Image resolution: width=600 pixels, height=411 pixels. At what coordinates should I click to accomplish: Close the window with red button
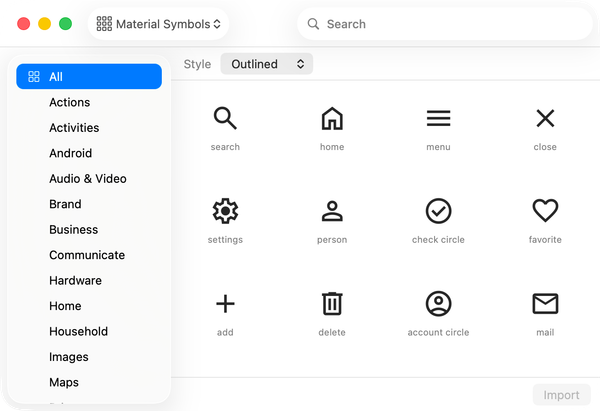click(24, 24)
